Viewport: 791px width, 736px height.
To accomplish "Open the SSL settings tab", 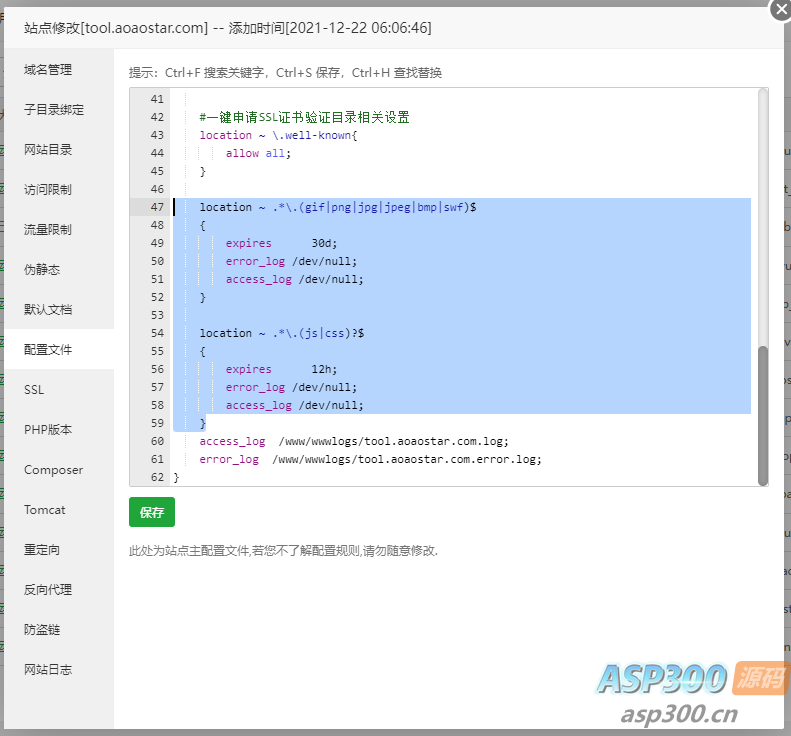I will click(34, 390).
